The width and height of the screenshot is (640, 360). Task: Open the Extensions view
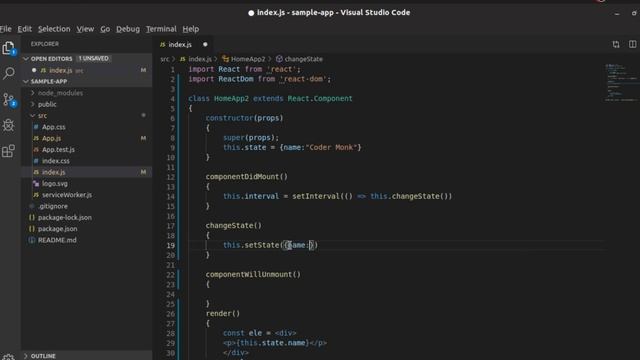coord(9,151)
